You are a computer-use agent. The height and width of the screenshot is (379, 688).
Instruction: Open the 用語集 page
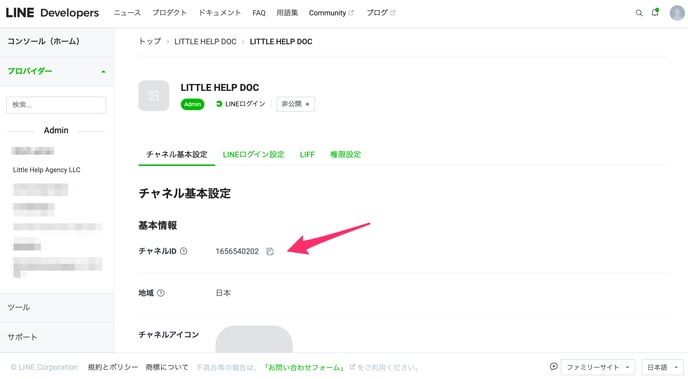pos(287,13)
